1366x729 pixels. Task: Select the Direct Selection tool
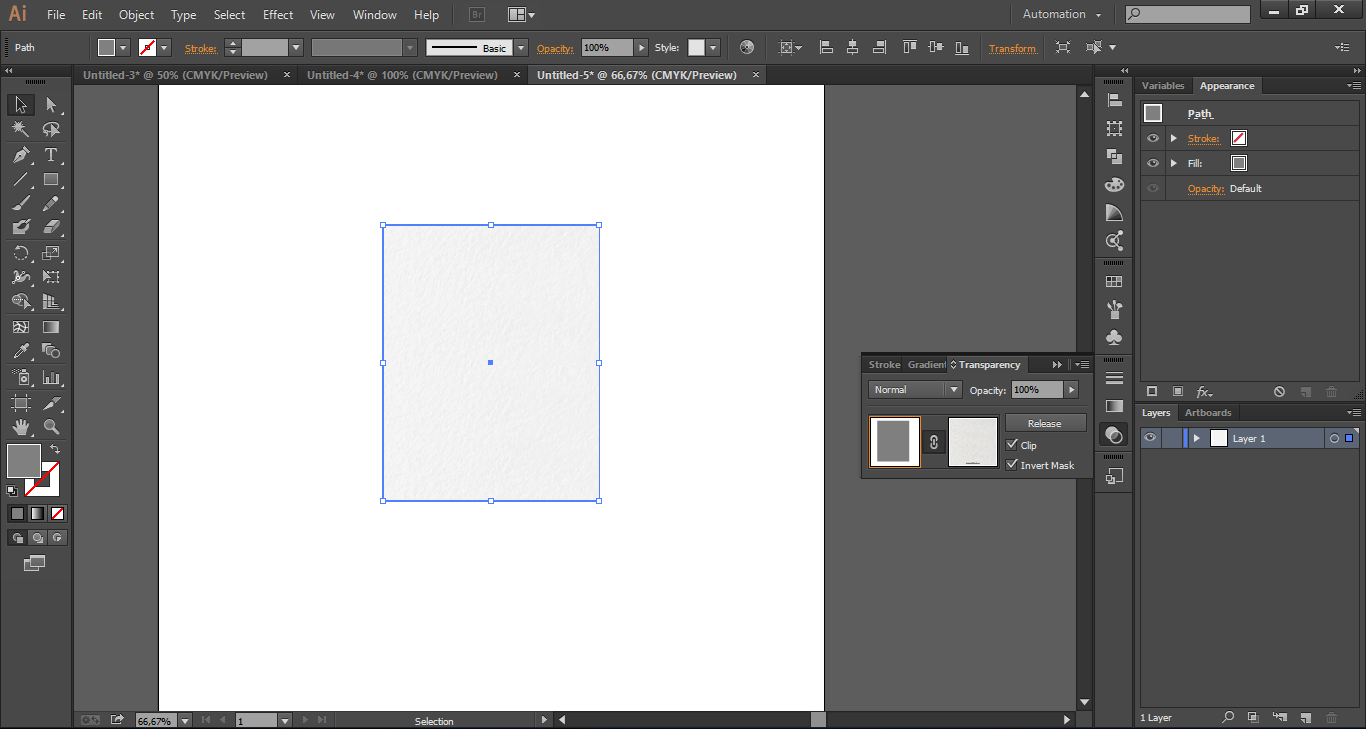[x=51, y=105]
